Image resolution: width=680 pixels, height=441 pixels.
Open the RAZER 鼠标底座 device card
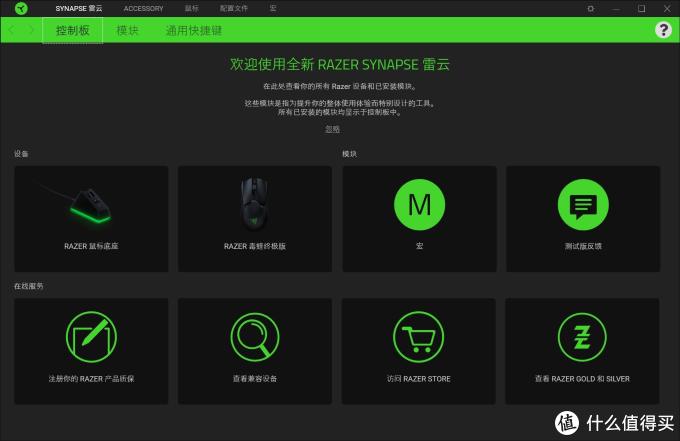[x=91, y=219]
